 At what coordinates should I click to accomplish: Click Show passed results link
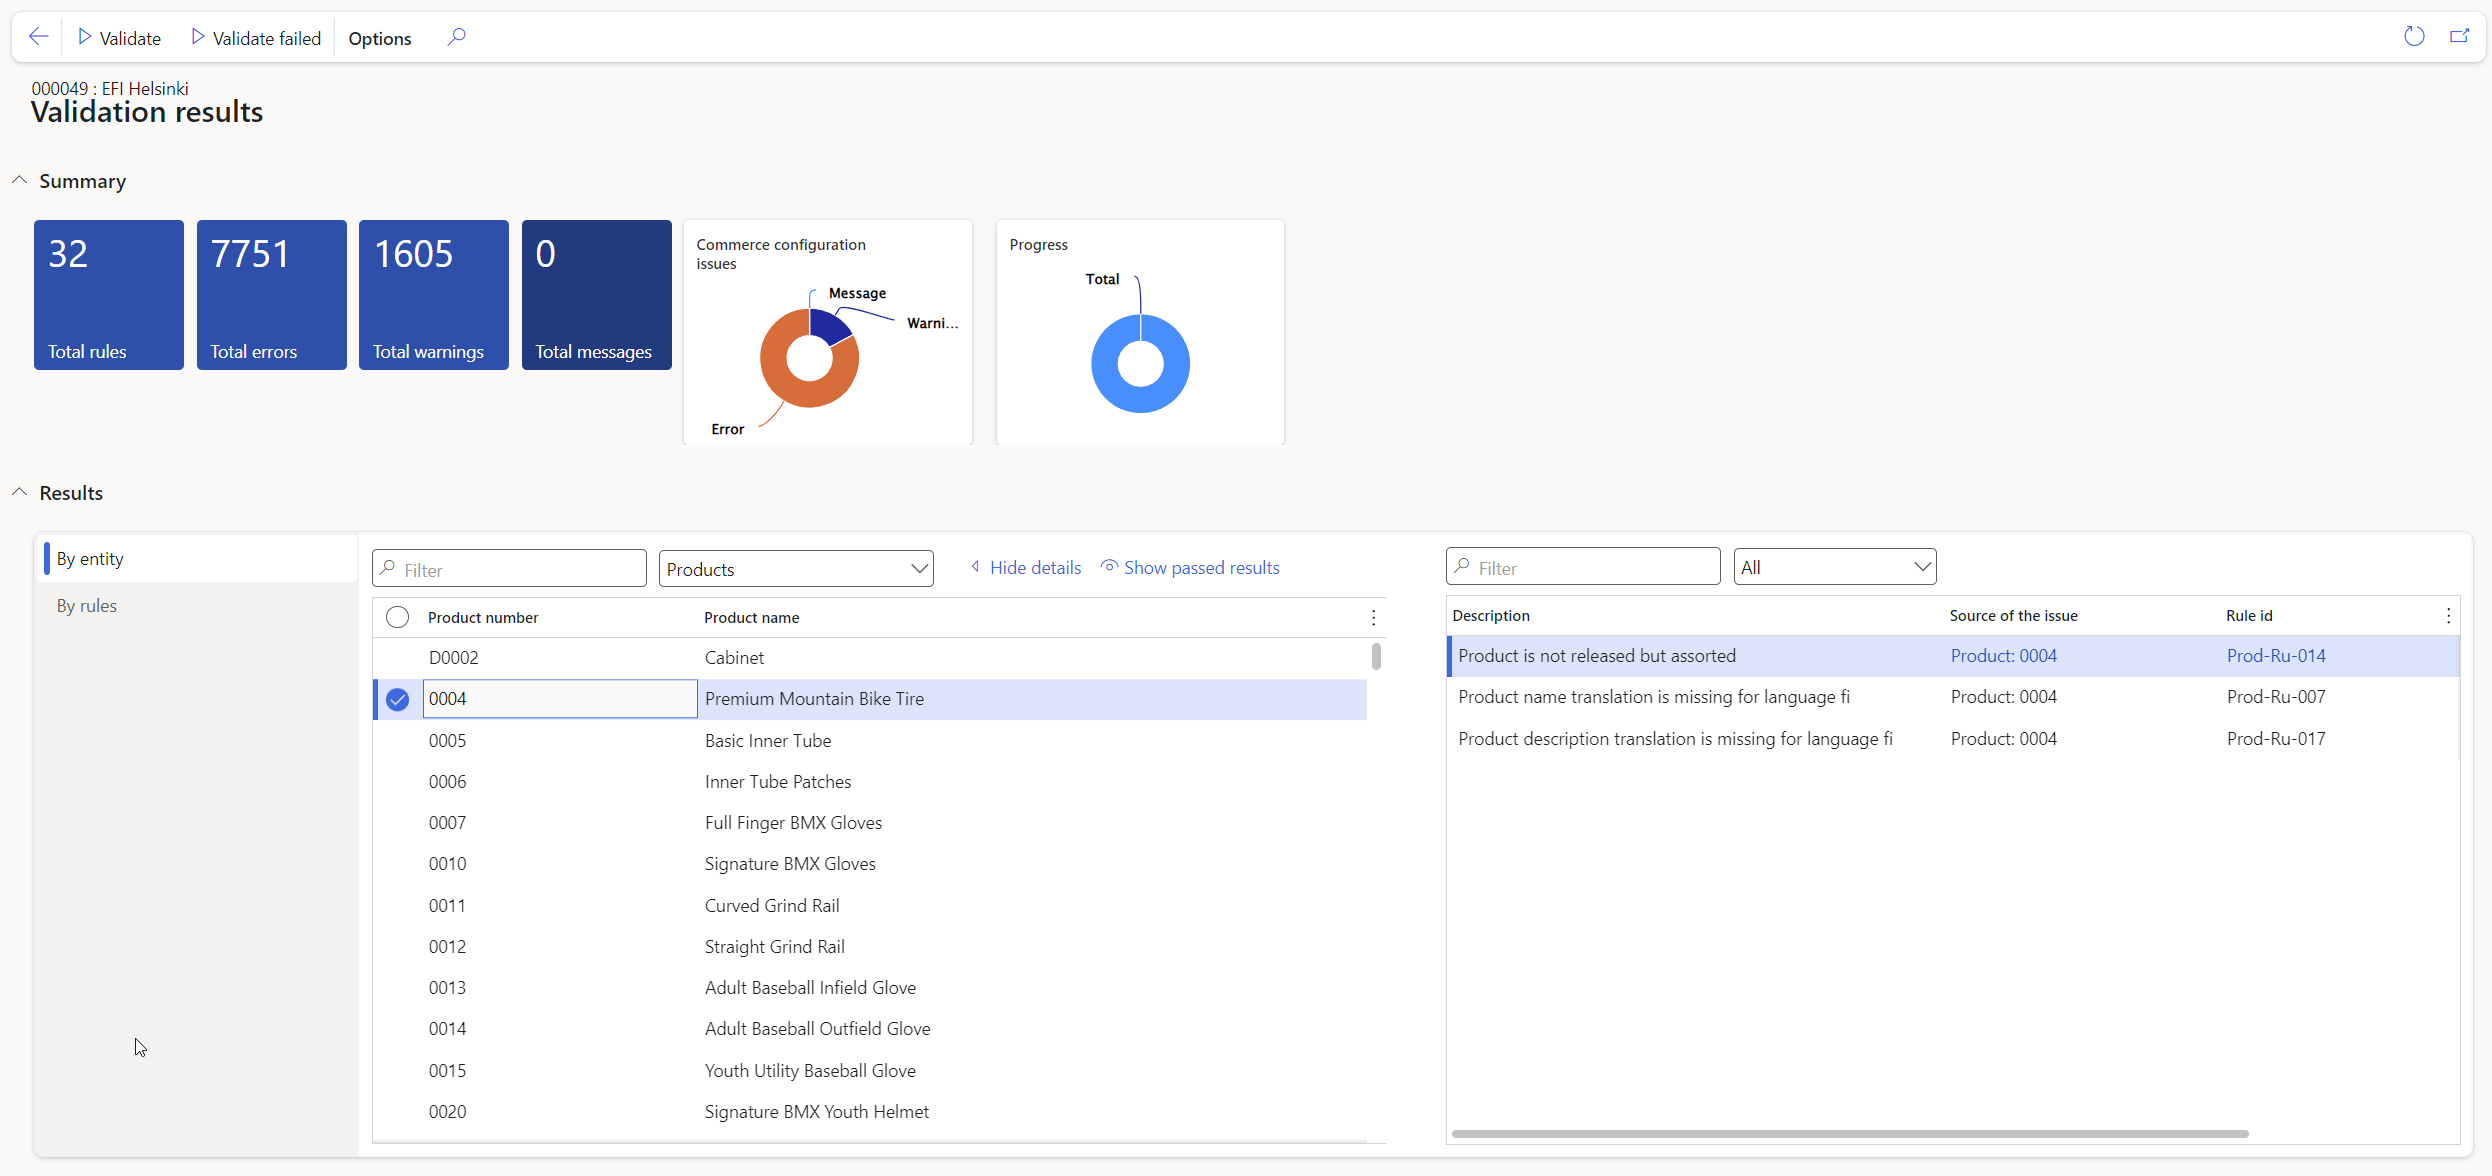[1190, 567]
